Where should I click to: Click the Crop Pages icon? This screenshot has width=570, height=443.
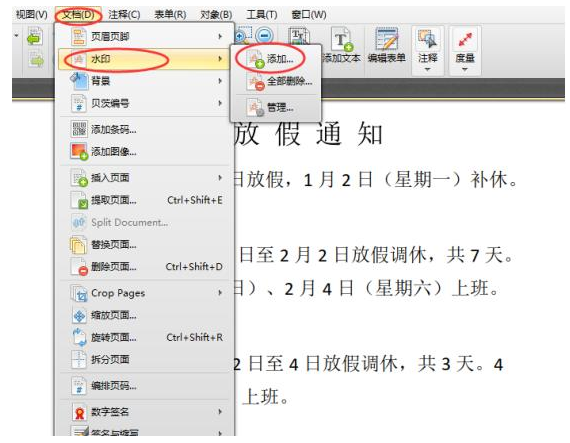tap(79, 293)
